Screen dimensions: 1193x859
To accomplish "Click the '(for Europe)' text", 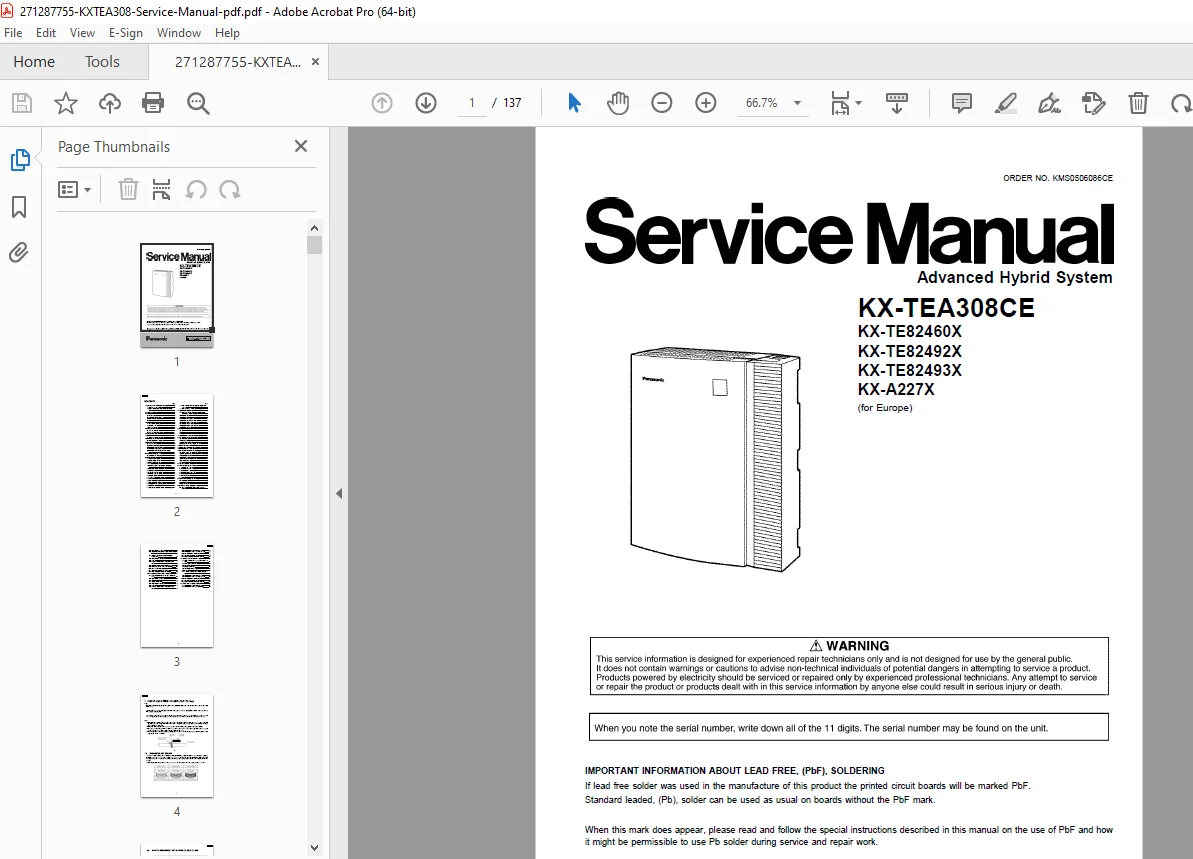I will tap(885, 408).
